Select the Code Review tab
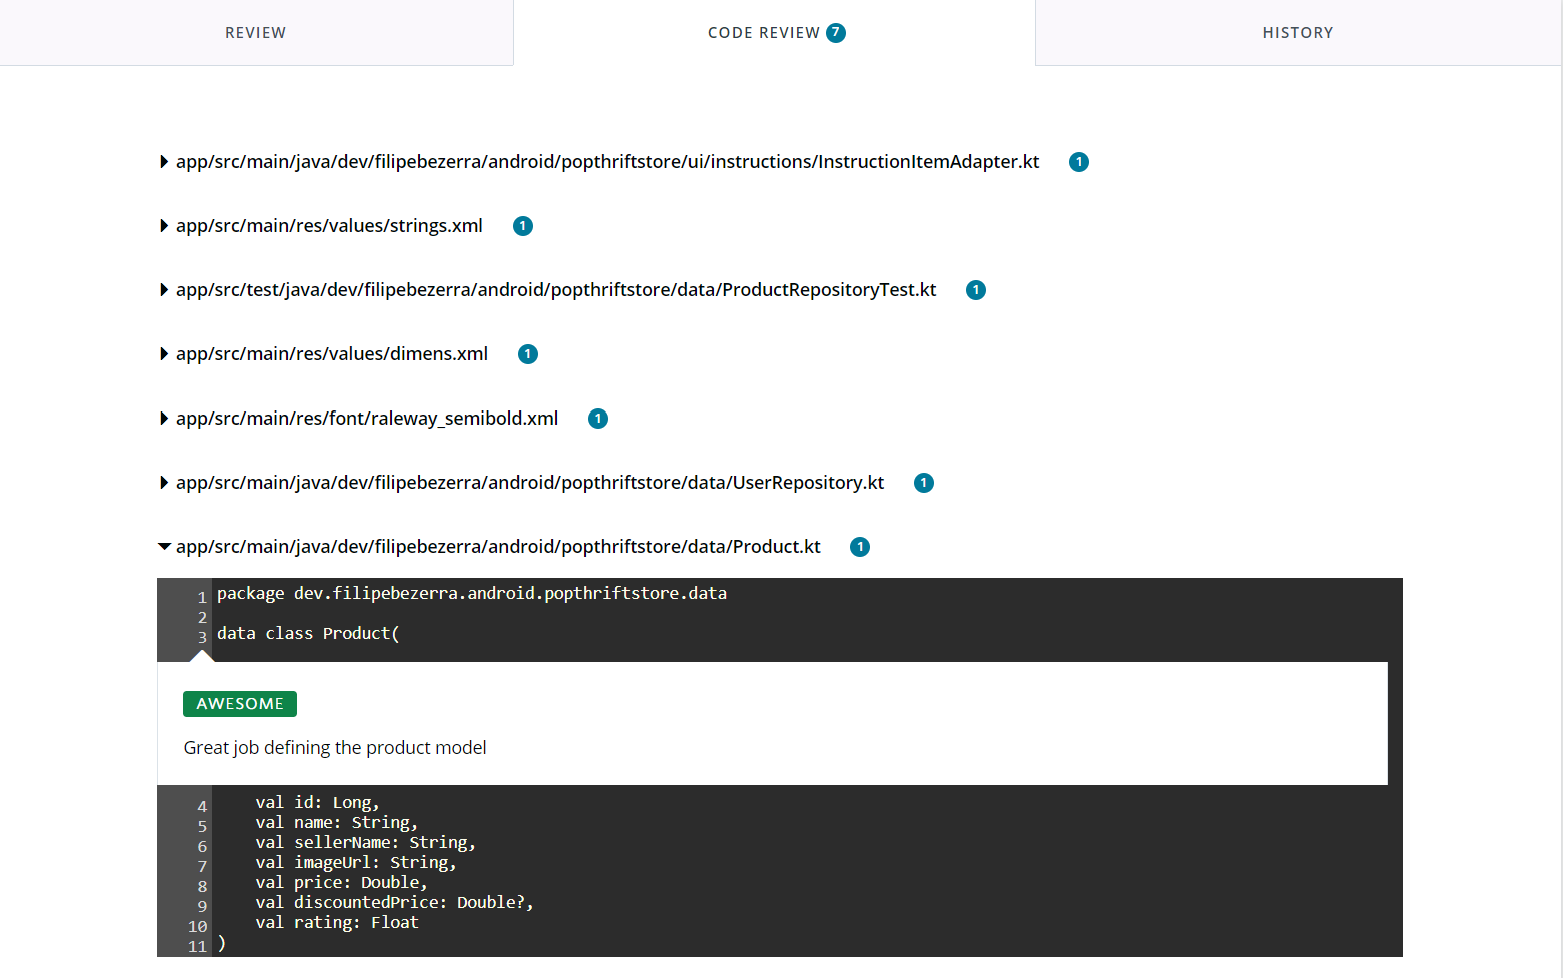Screen dimensions: 1563x978 [775, 33]
